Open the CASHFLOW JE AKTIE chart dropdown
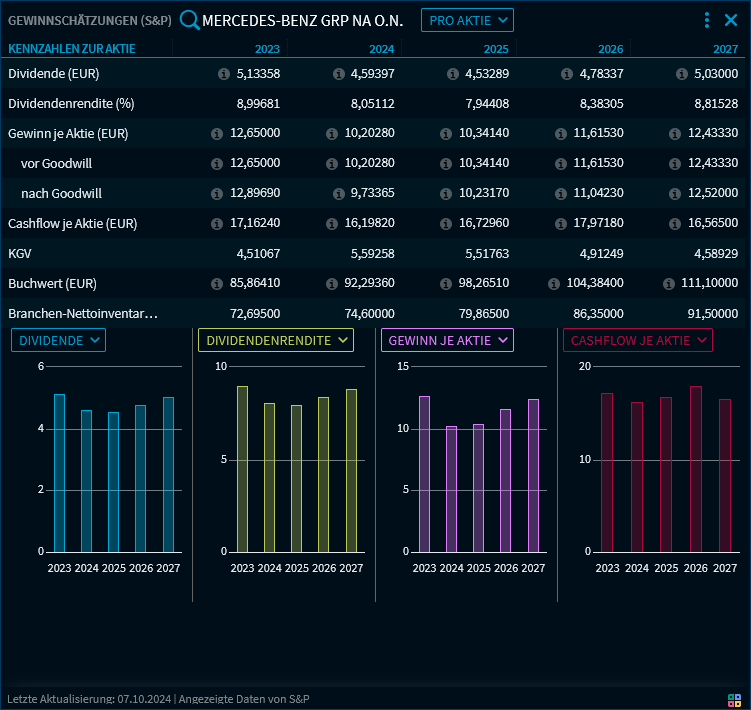Viewport: 751px width, 710px height. click(x=638, y=341)
